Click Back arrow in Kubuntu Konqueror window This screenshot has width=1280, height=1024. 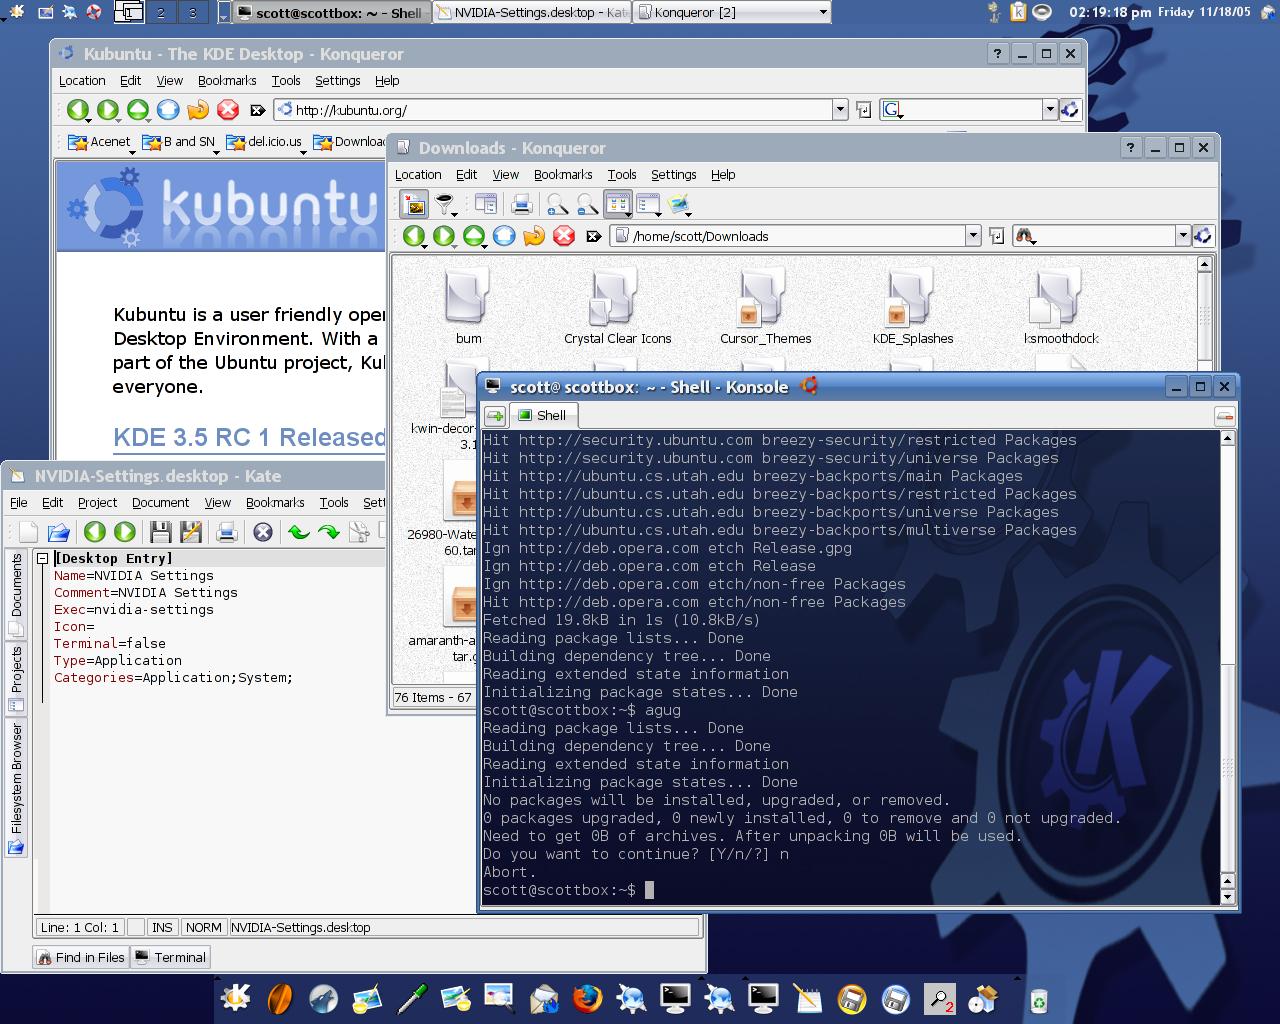click(78, 110)
